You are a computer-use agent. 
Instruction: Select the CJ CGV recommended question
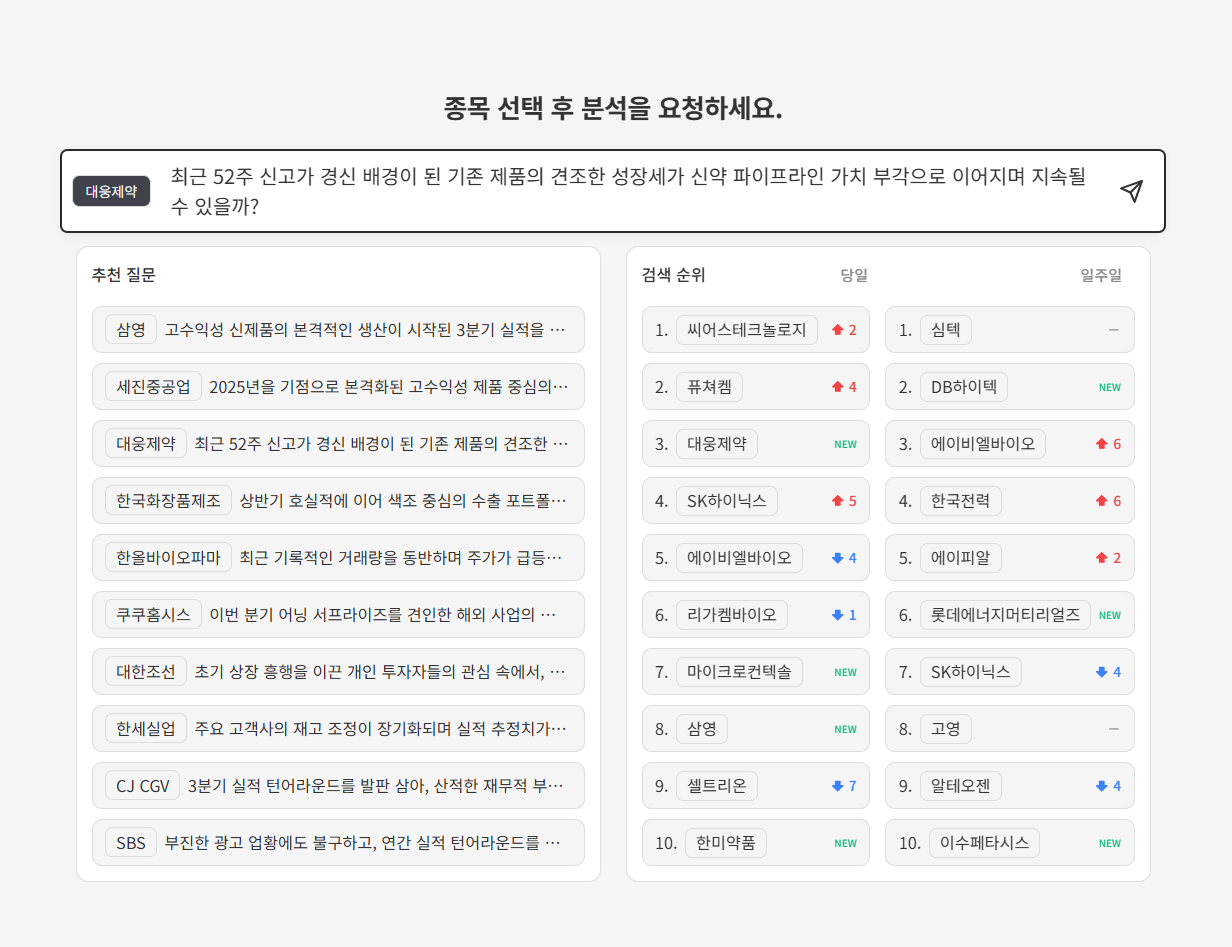pyautogui.click(x=338, y=786)
